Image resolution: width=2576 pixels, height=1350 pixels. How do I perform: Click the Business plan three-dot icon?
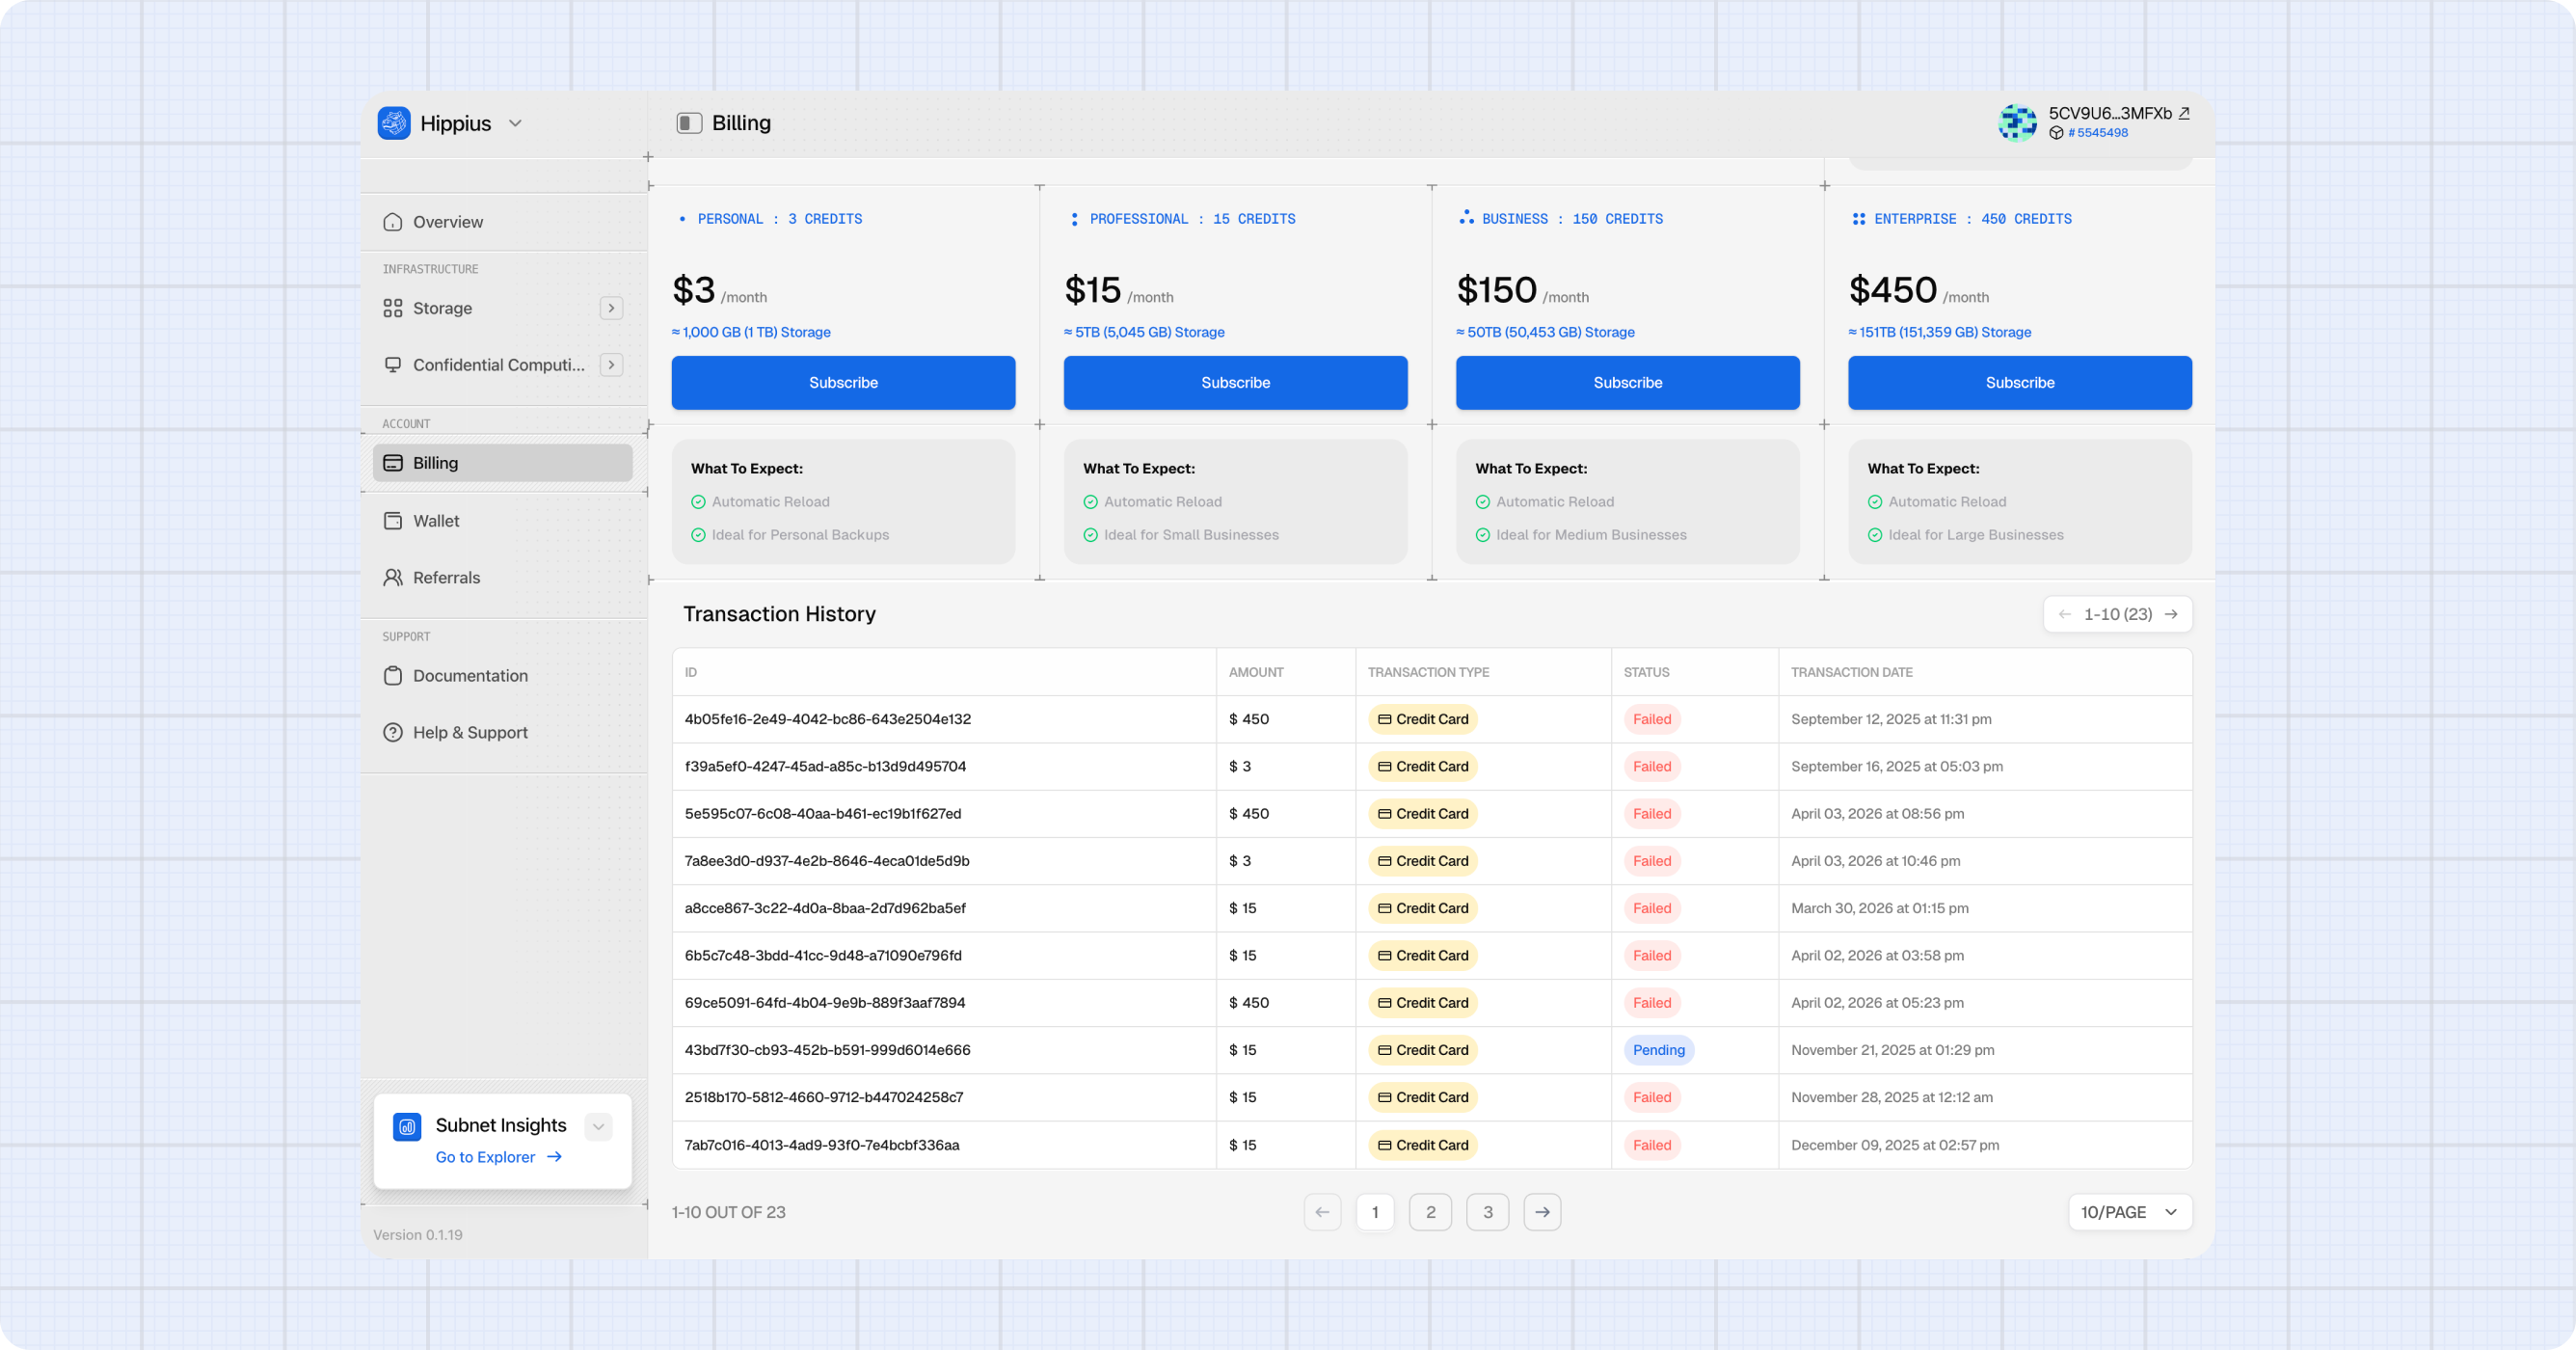(x=1466, y=217)
